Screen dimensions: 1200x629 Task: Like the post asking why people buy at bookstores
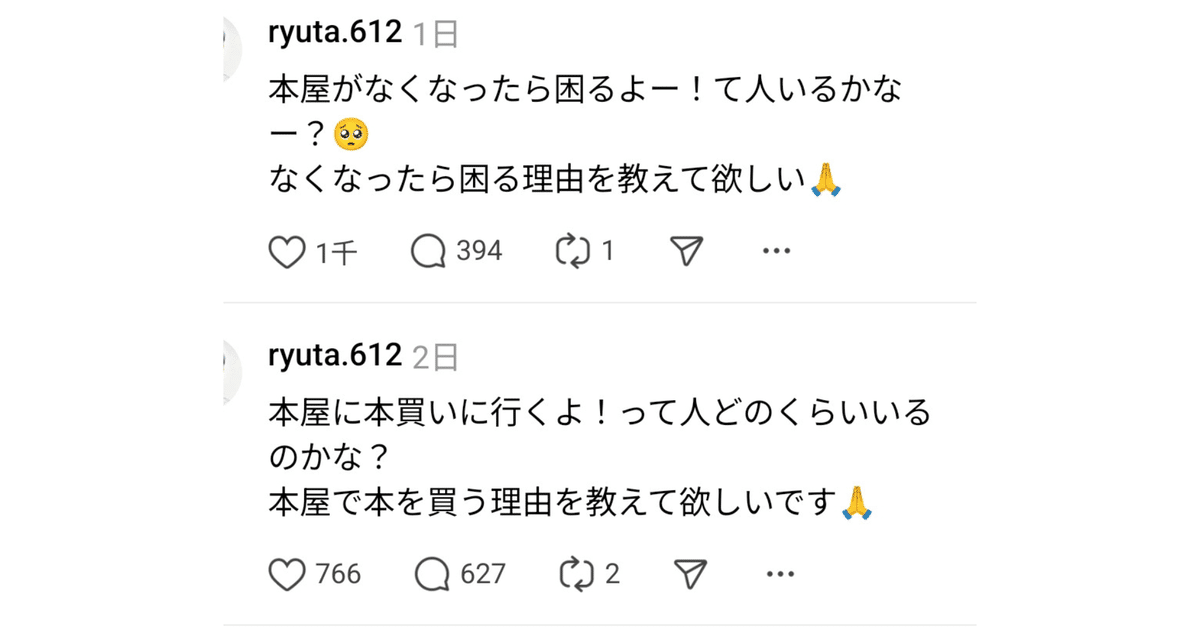287,573
